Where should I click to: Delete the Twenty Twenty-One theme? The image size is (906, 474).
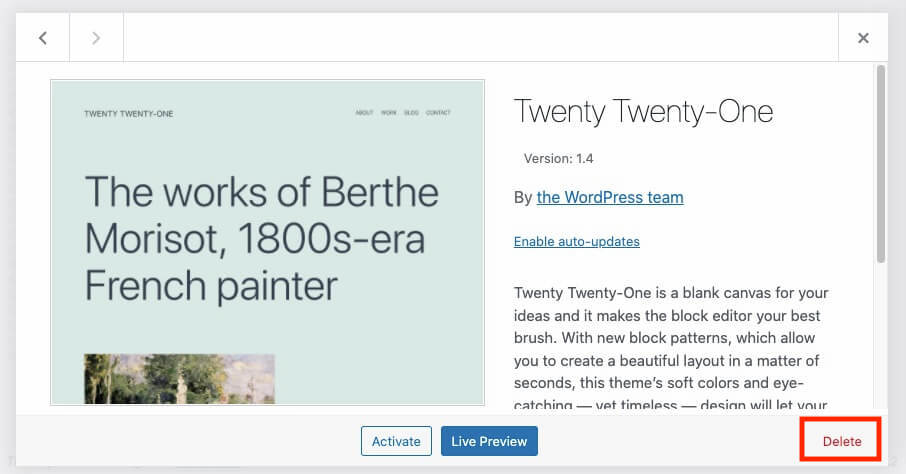841,441
